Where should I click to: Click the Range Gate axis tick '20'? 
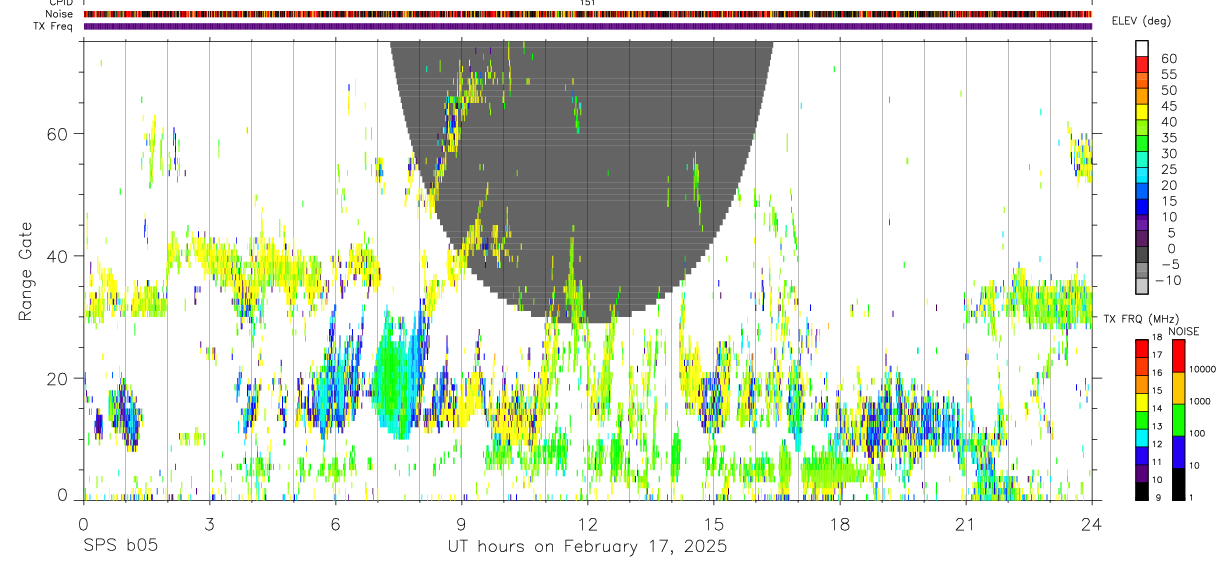pos(56,378)
